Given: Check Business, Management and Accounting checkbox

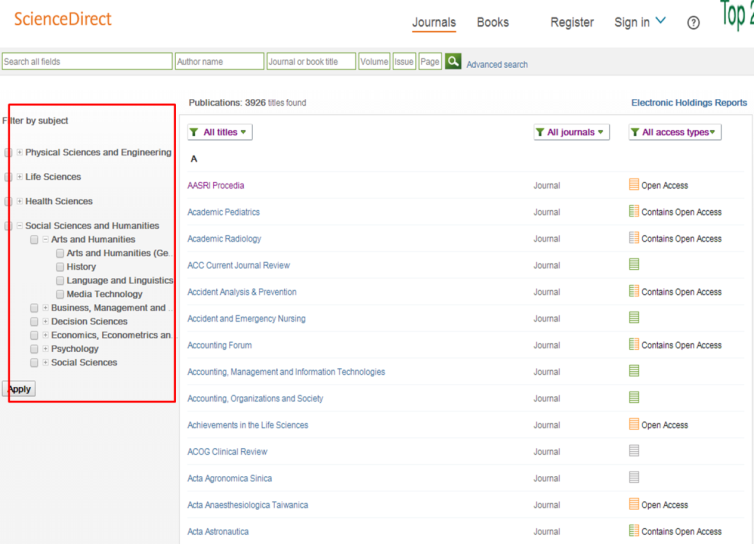Looking at the screenshot, I should click(34, 308).
